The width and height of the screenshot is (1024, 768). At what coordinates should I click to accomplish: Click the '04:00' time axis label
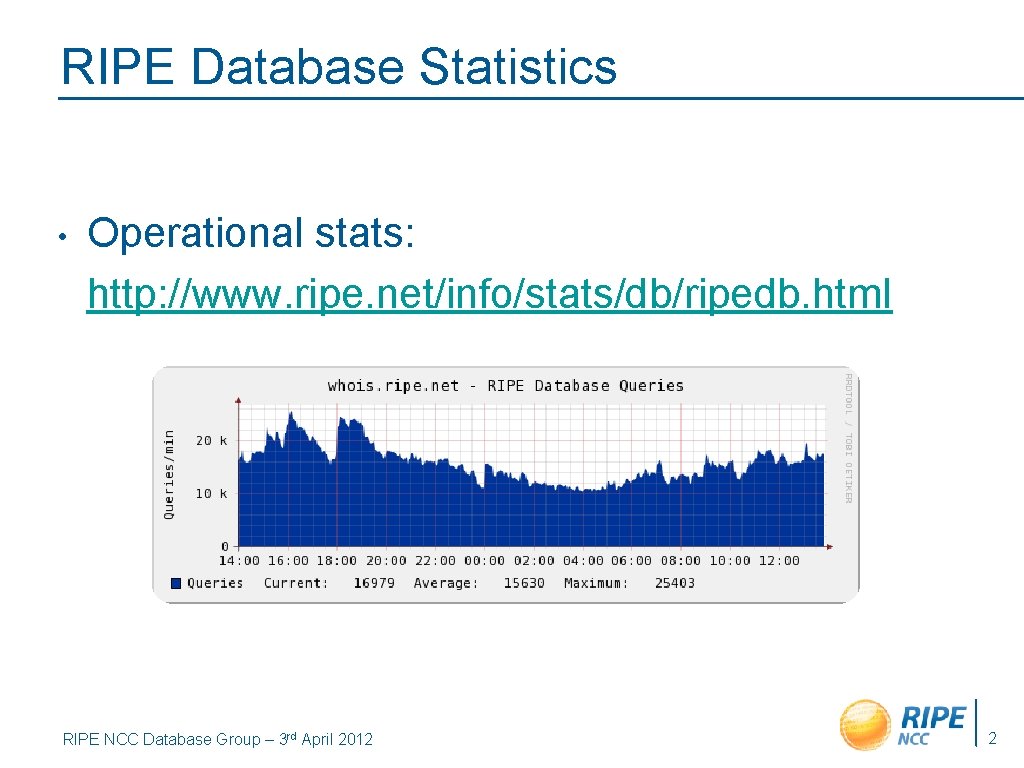583,561
